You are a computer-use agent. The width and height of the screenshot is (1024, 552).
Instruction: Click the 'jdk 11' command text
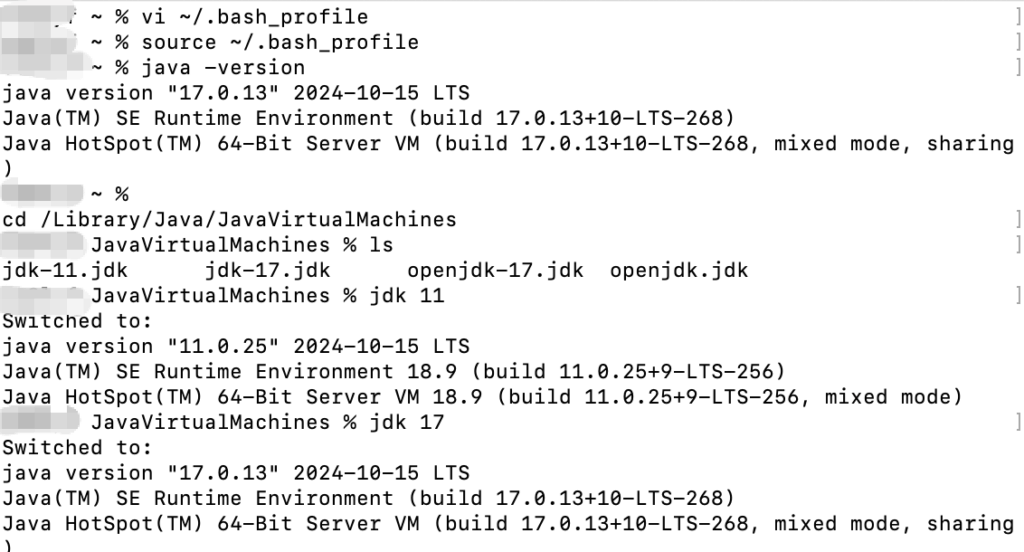[407, 295]
